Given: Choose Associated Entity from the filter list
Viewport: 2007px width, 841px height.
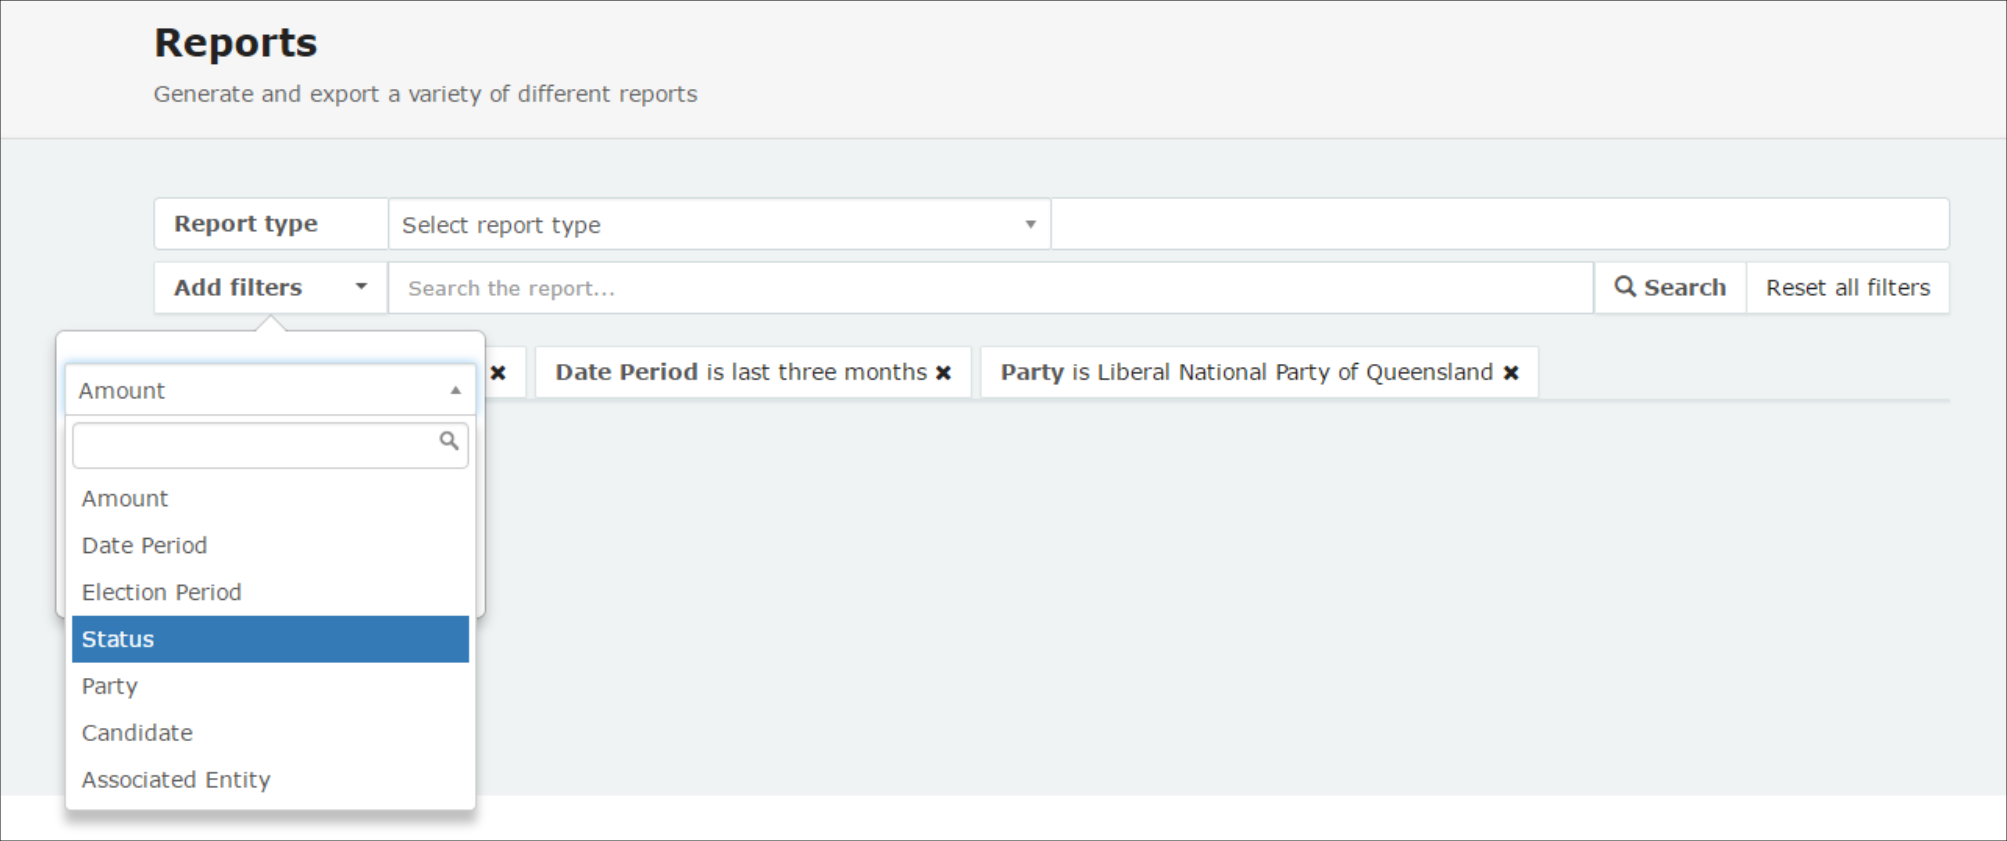Looking at the screenshot, I should 270,780.
